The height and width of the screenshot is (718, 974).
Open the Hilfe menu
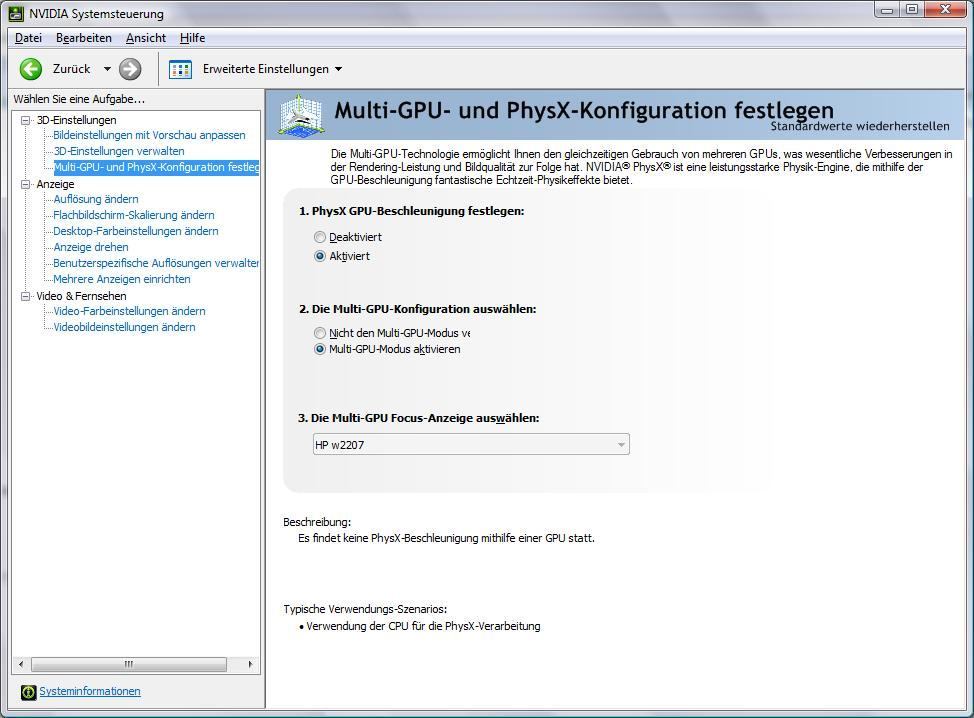pos(193,38)
